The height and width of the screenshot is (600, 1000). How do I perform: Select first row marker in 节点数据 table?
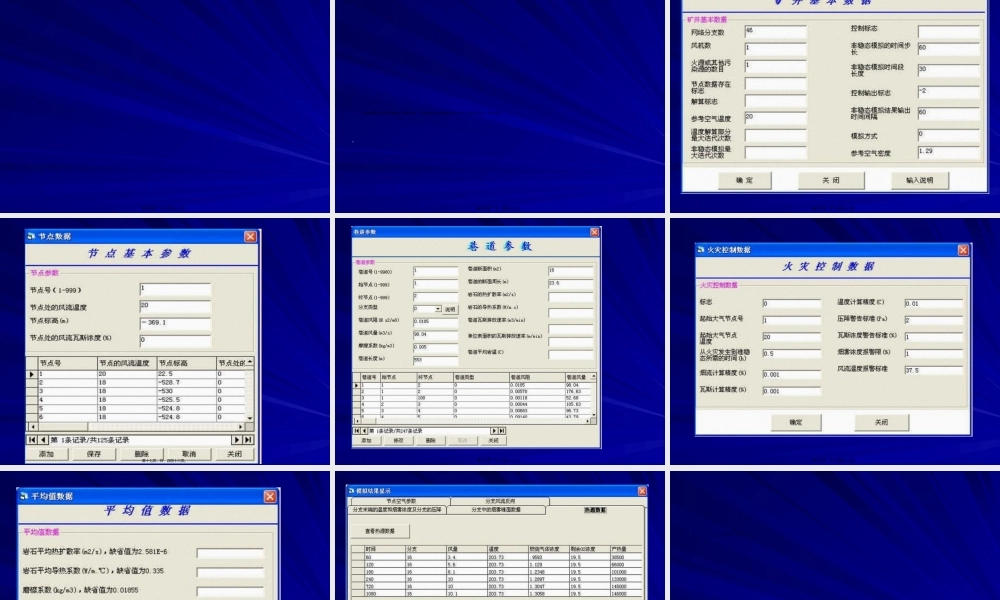[x=31, y=374]
